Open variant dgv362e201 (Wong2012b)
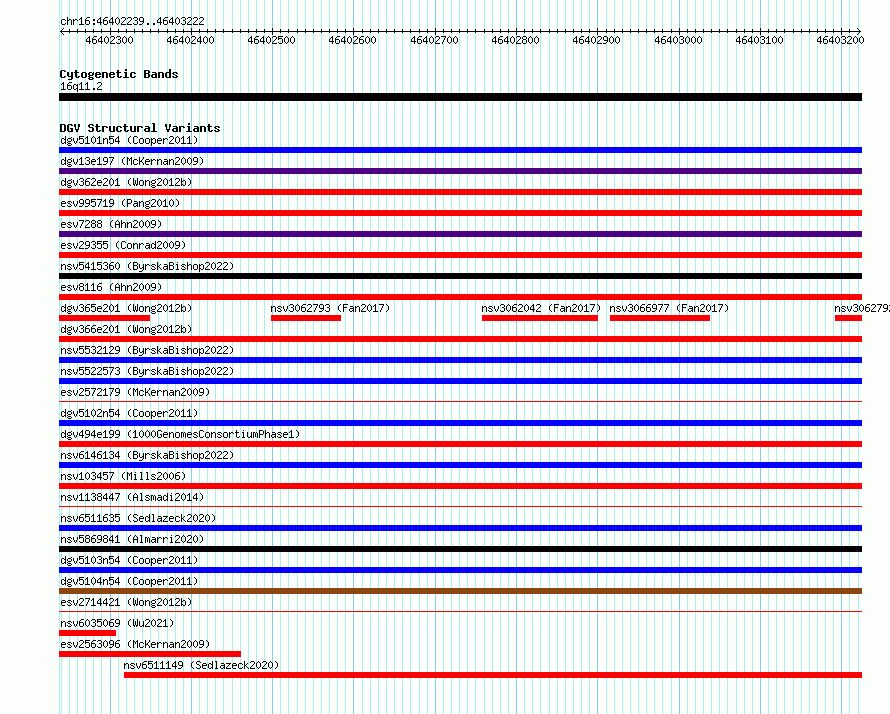The image size is (890, 714). (126, 182)
